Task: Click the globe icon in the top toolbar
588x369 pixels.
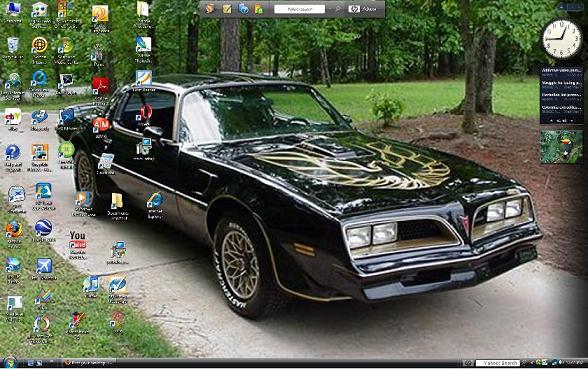Action: (243, 9)
